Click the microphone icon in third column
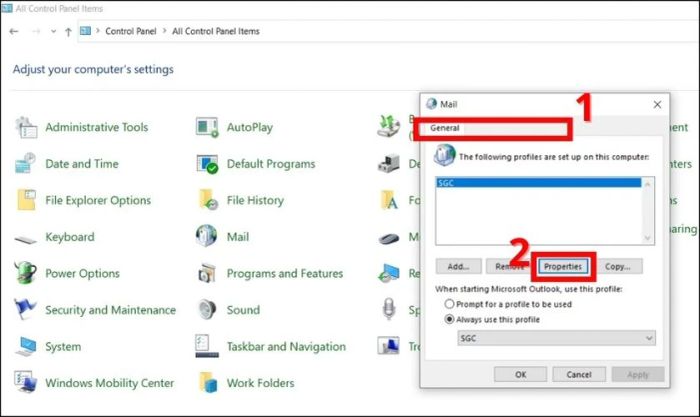The height and width of the screenshot is (417, 700). pos(389,309)
